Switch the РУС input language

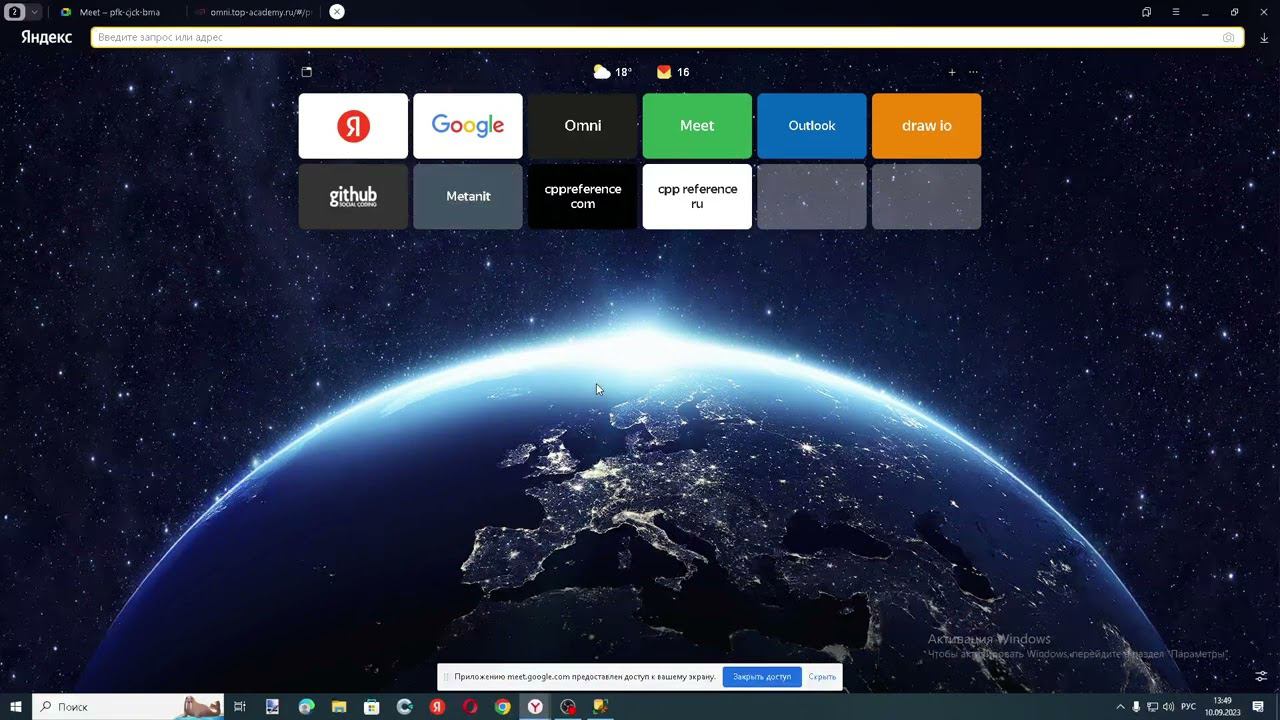coord(1189,707)
